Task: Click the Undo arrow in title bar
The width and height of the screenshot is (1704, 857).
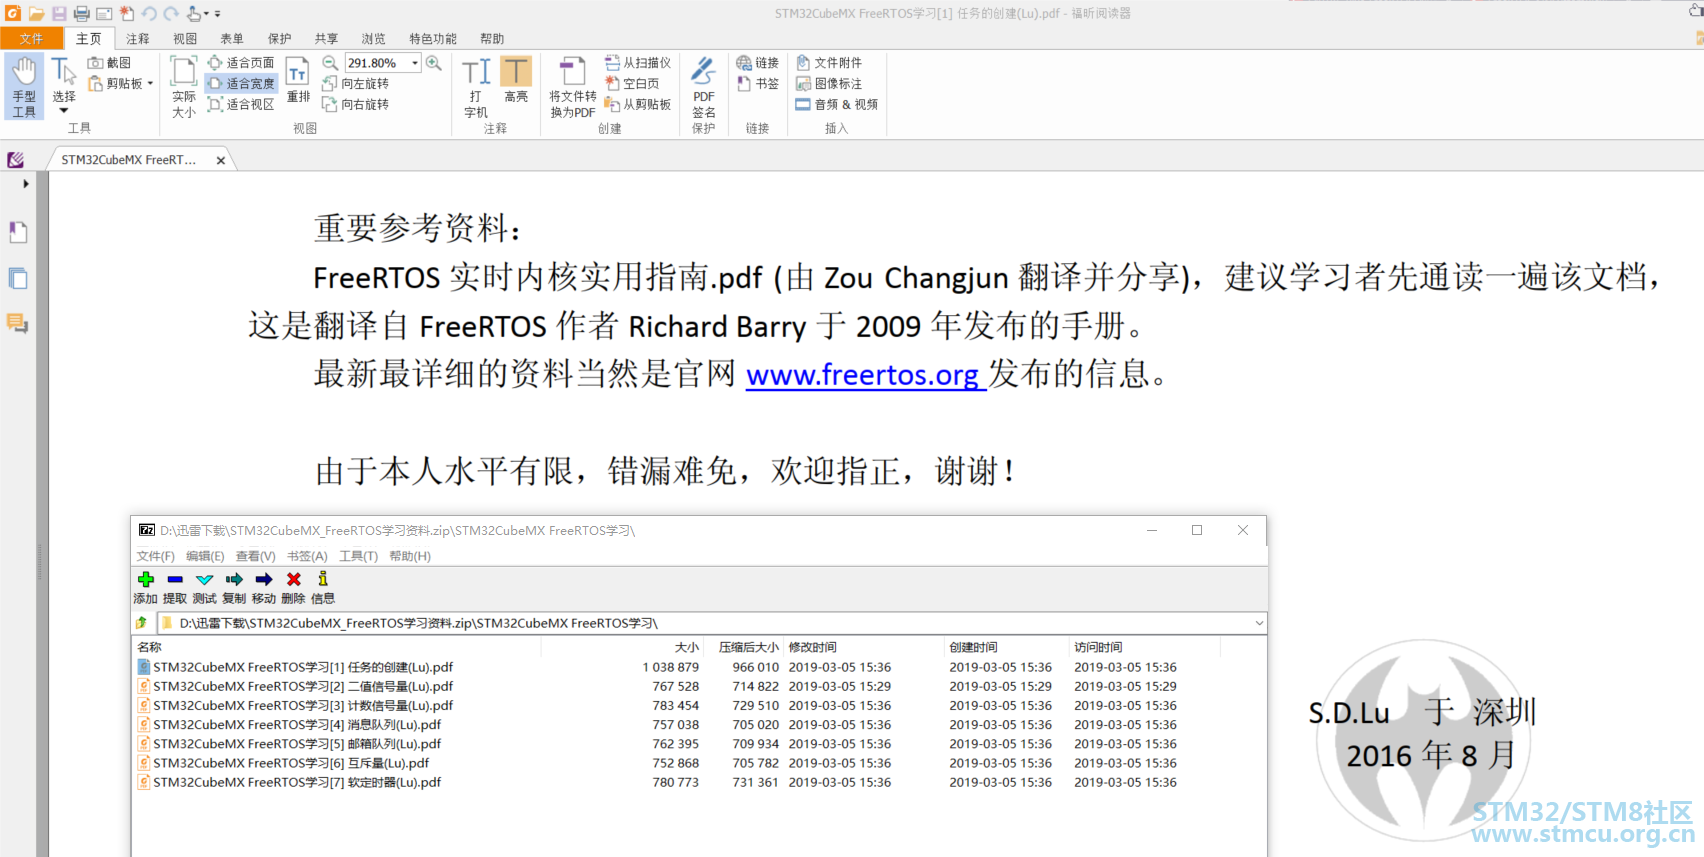Action: [149, 14]
